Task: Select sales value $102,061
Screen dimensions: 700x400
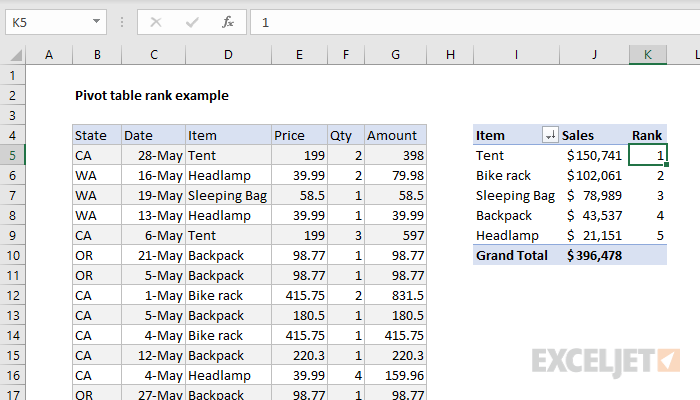Action: coord(594,175)
